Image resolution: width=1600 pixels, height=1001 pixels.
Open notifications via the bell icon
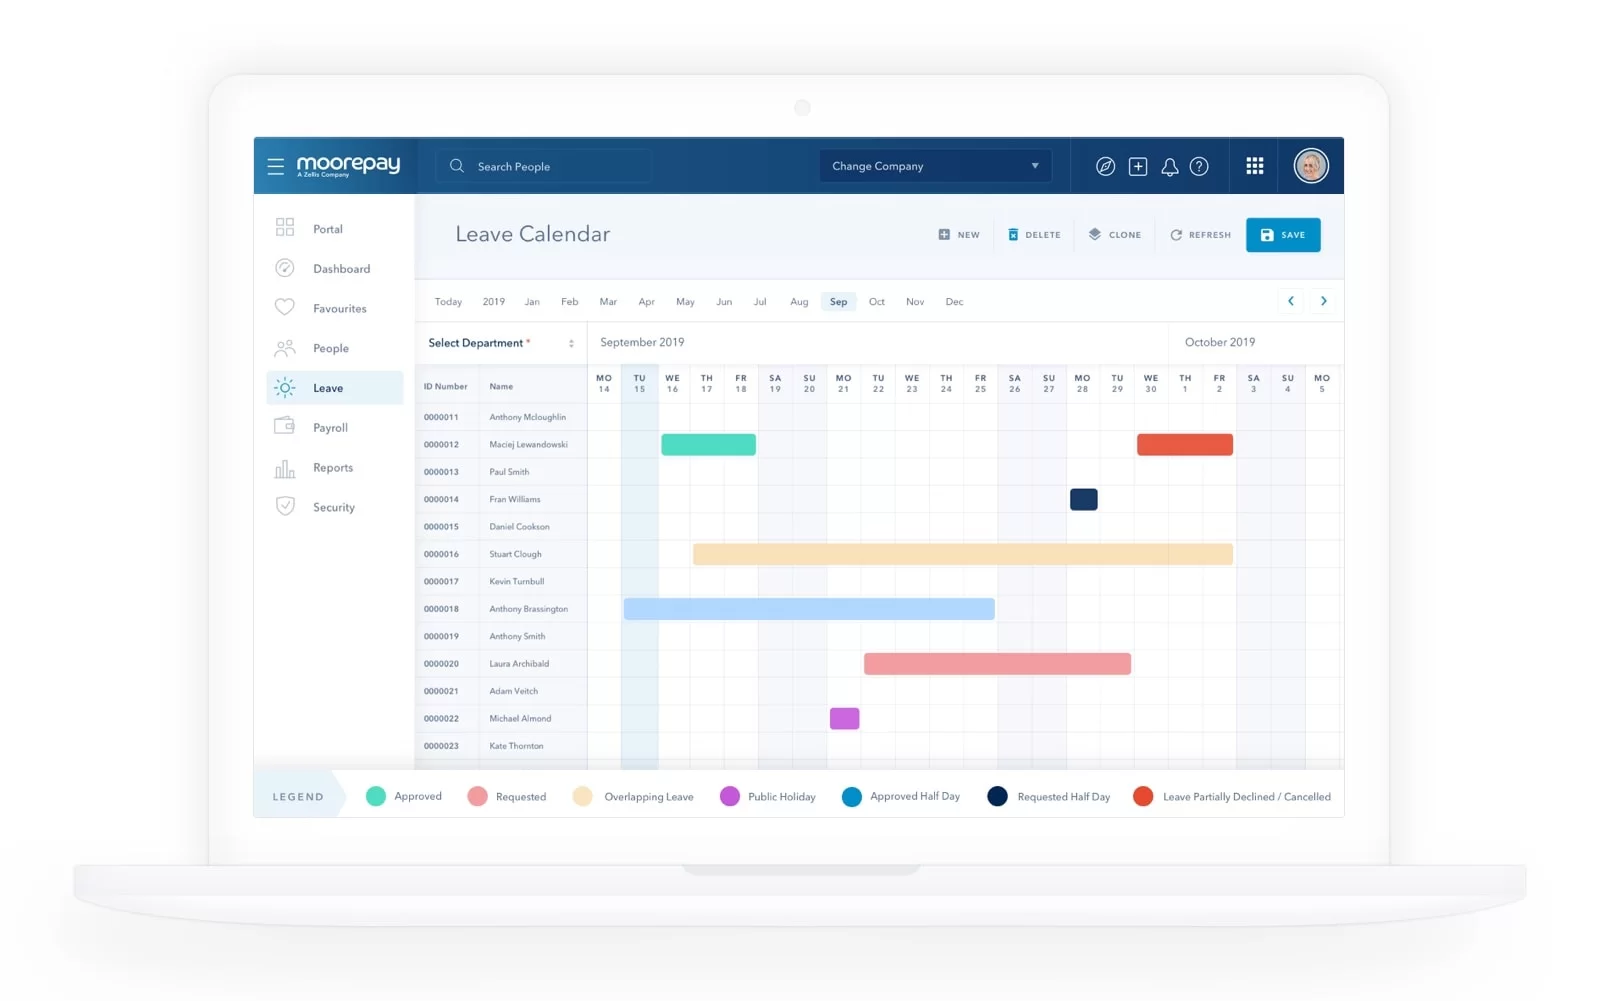1169,166
